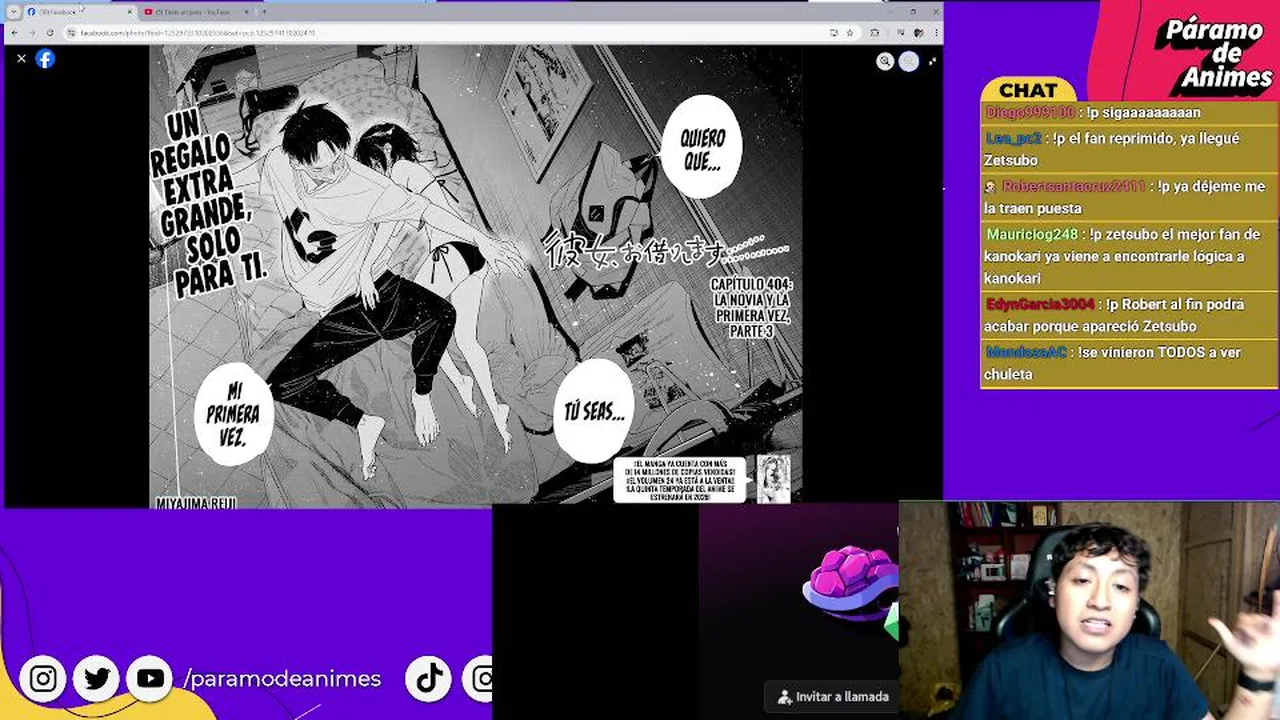The image size is (1280, 720).
Task: Zoom in on the Facebook photo
Action: (885, 61)
